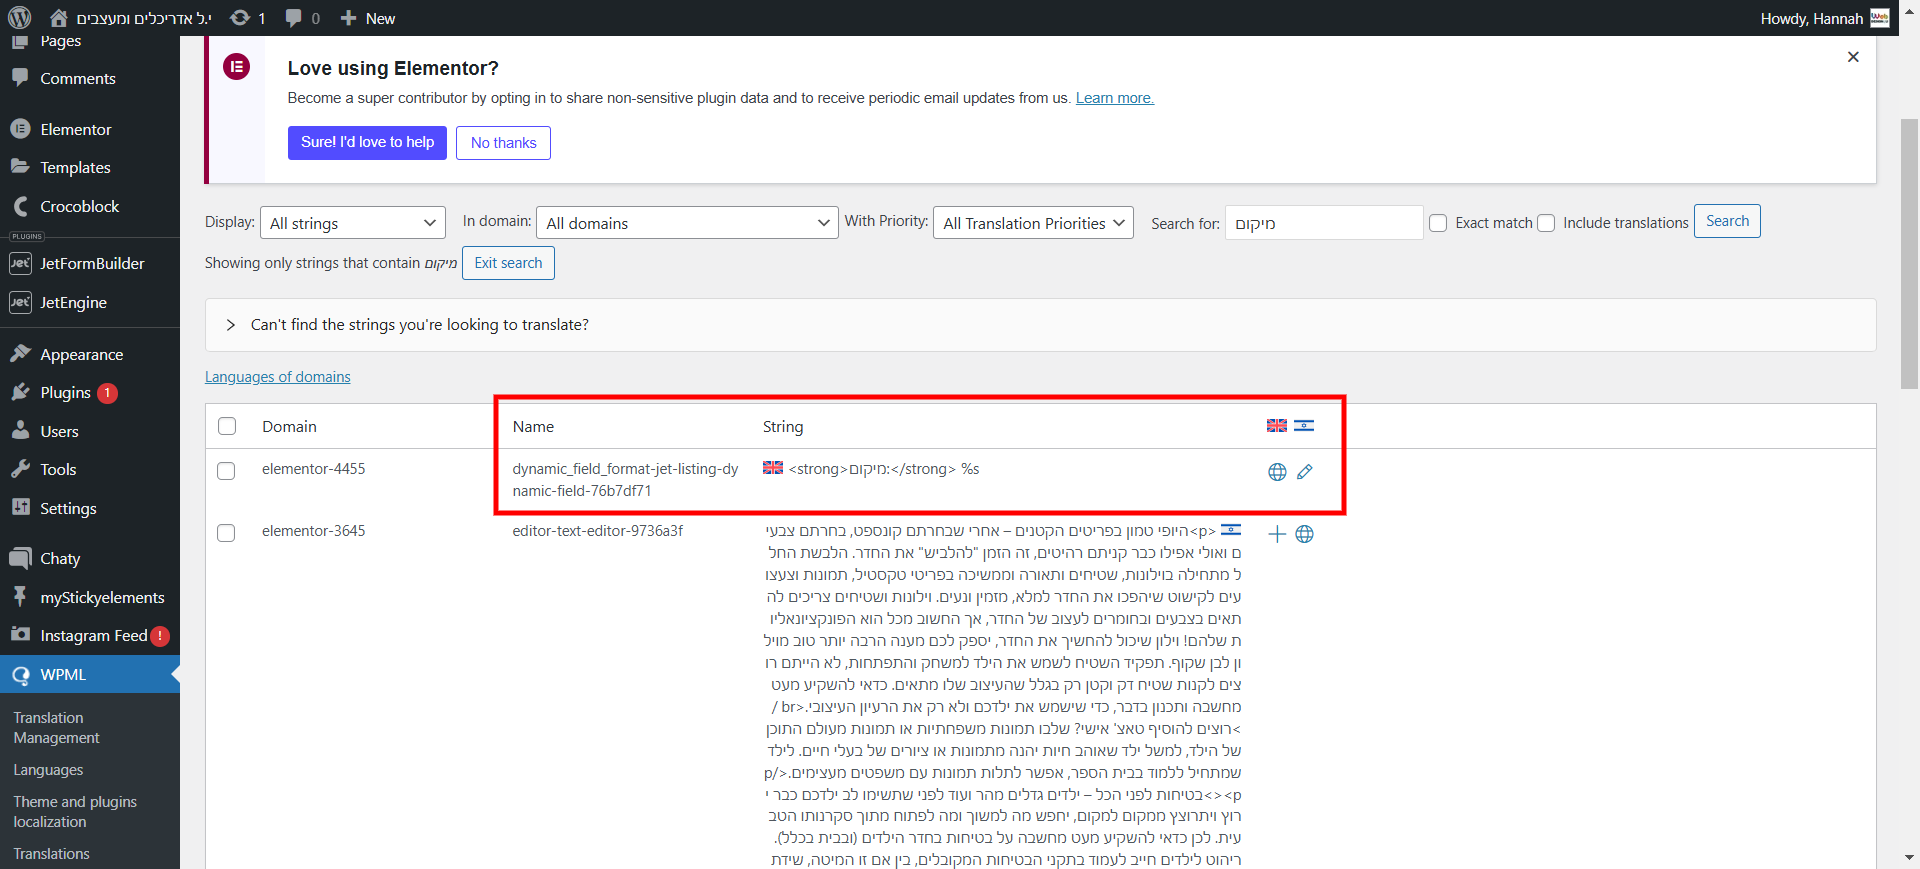
Task: Click the WordPress logo icon
Action: [20, 18]
